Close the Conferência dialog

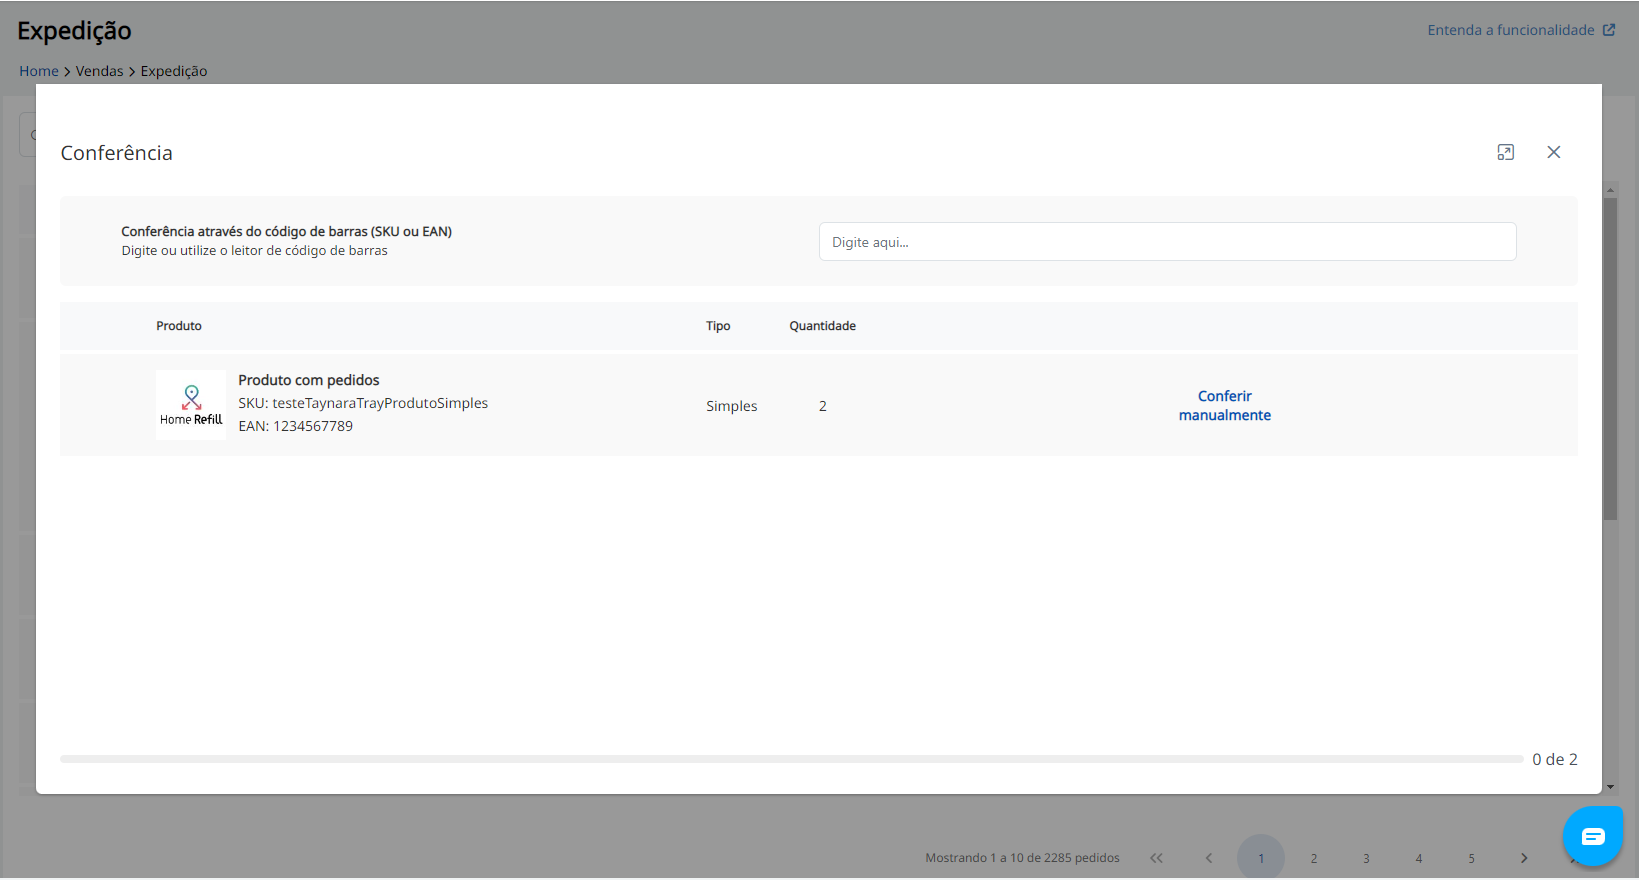point(1553,152)
